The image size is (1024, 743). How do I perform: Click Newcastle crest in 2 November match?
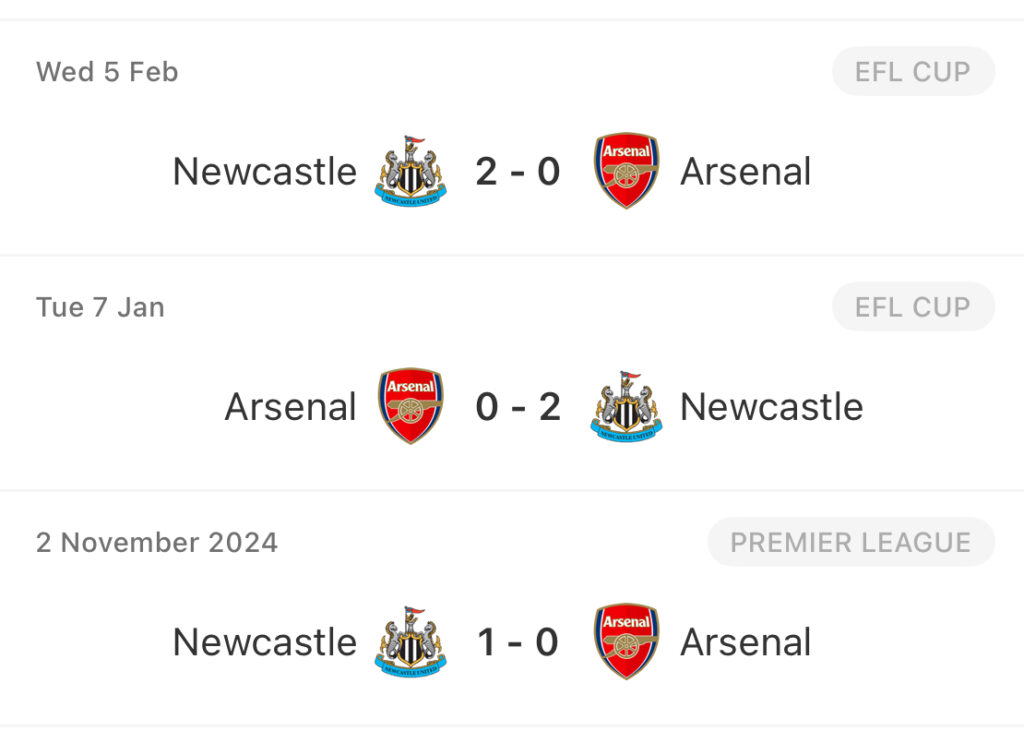tap(411, 641)
